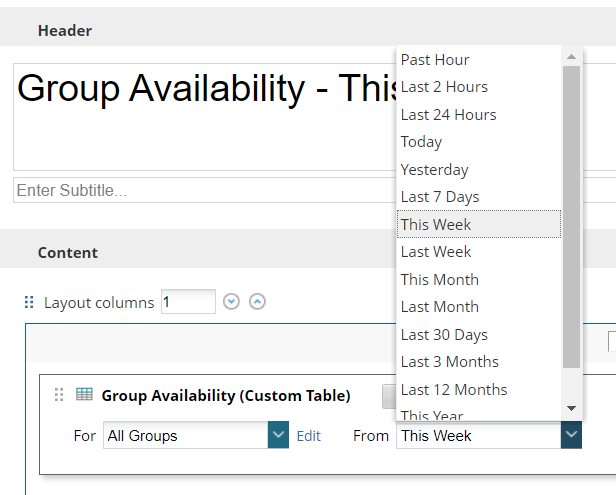The image size is (616, 495).
Task: Click the Layout columns drag handle icon
Action: 29,302
